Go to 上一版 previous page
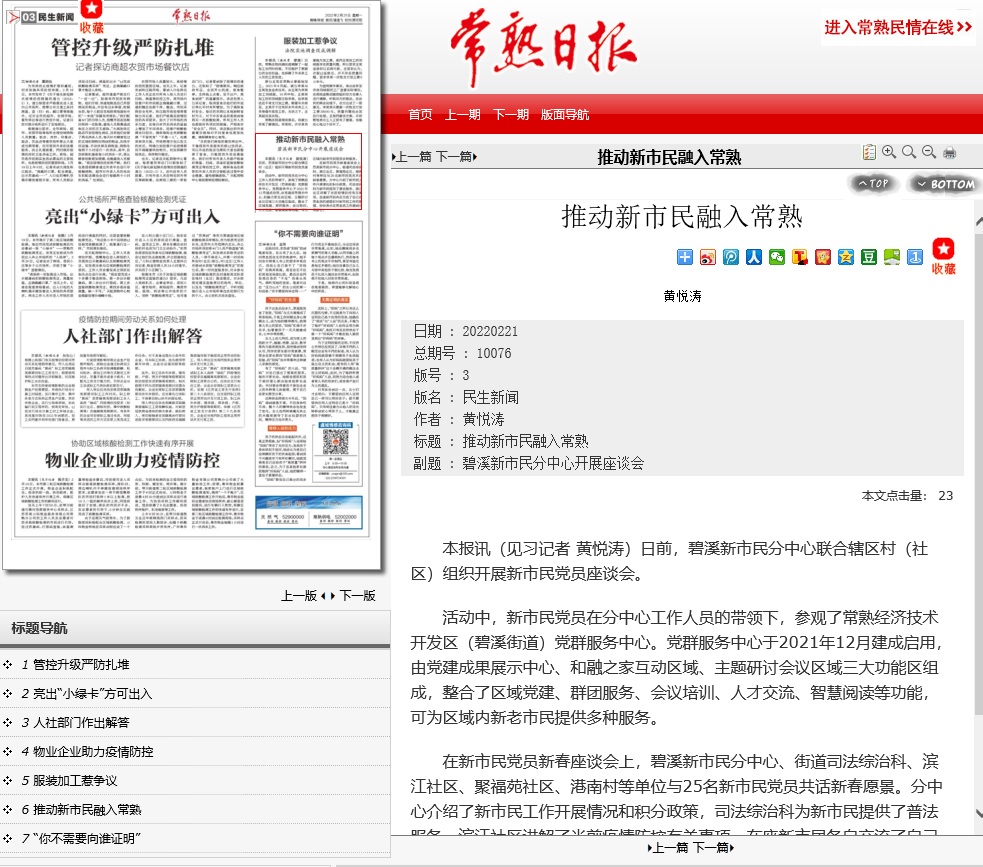Screen dimensions: 983x867 299,596
